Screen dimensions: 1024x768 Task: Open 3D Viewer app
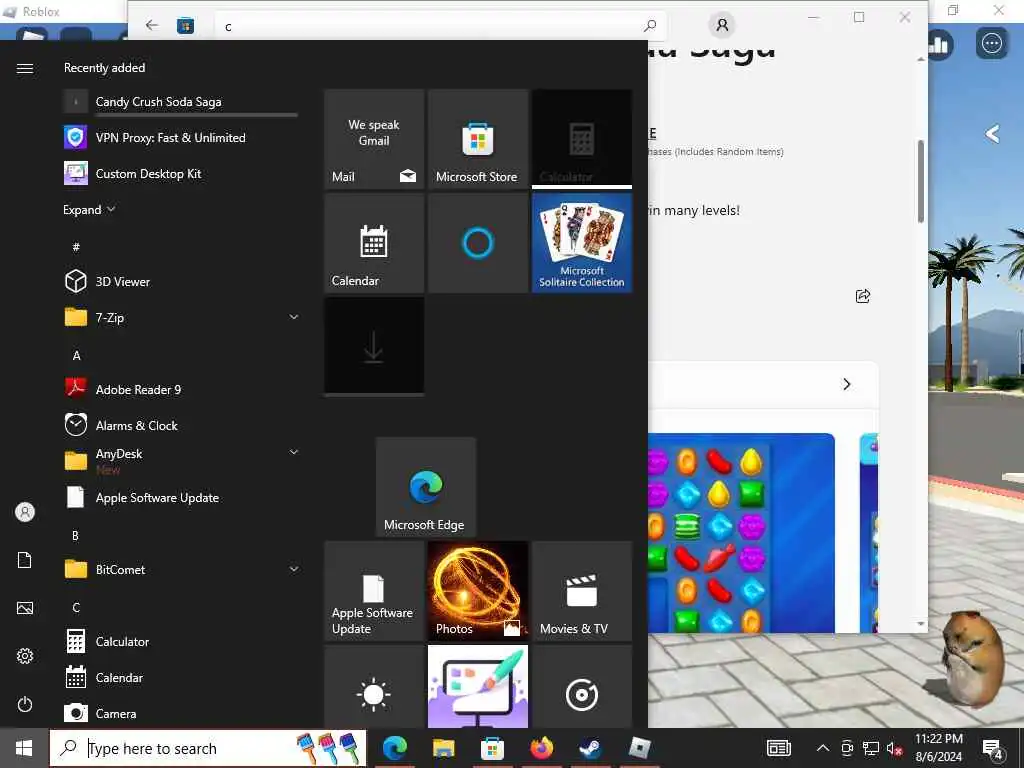(x=181, y=281)
